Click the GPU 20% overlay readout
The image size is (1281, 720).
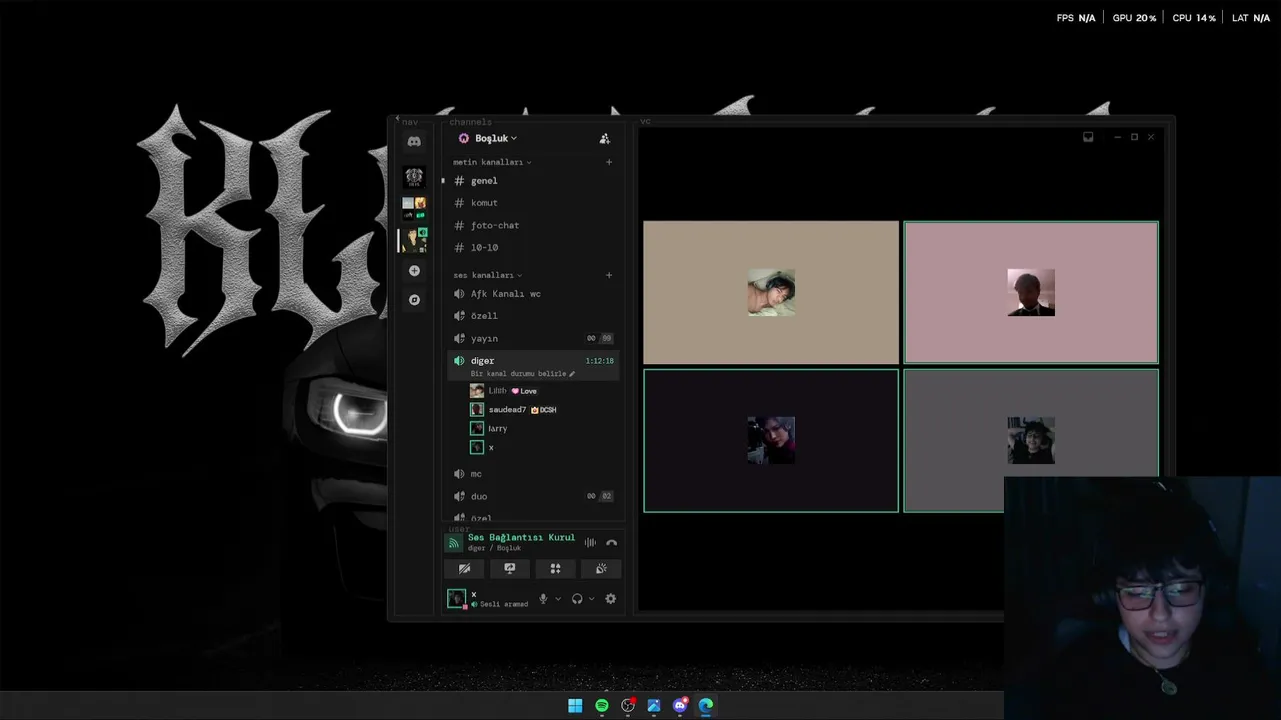(x=1134, y=18)
